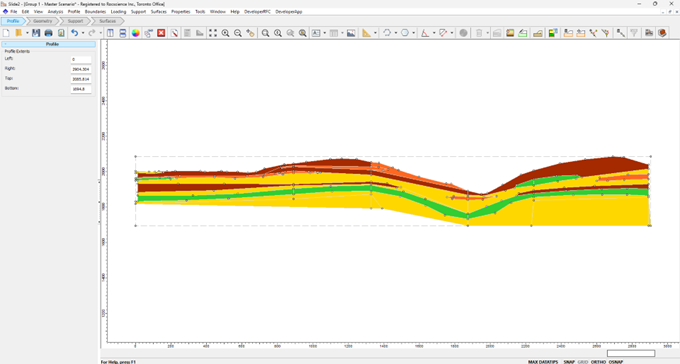Click the undo arrow icon
680x364 pixels.
[75, 33]
